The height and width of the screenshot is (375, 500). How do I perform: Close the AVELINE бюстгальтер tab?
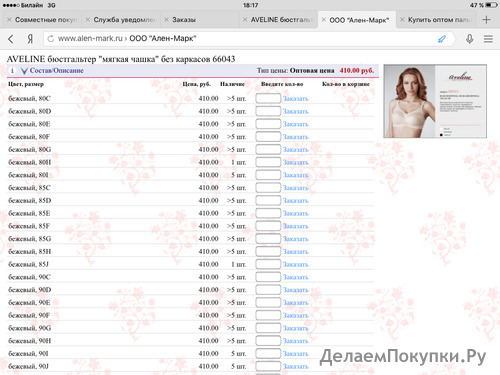(245, 20)
